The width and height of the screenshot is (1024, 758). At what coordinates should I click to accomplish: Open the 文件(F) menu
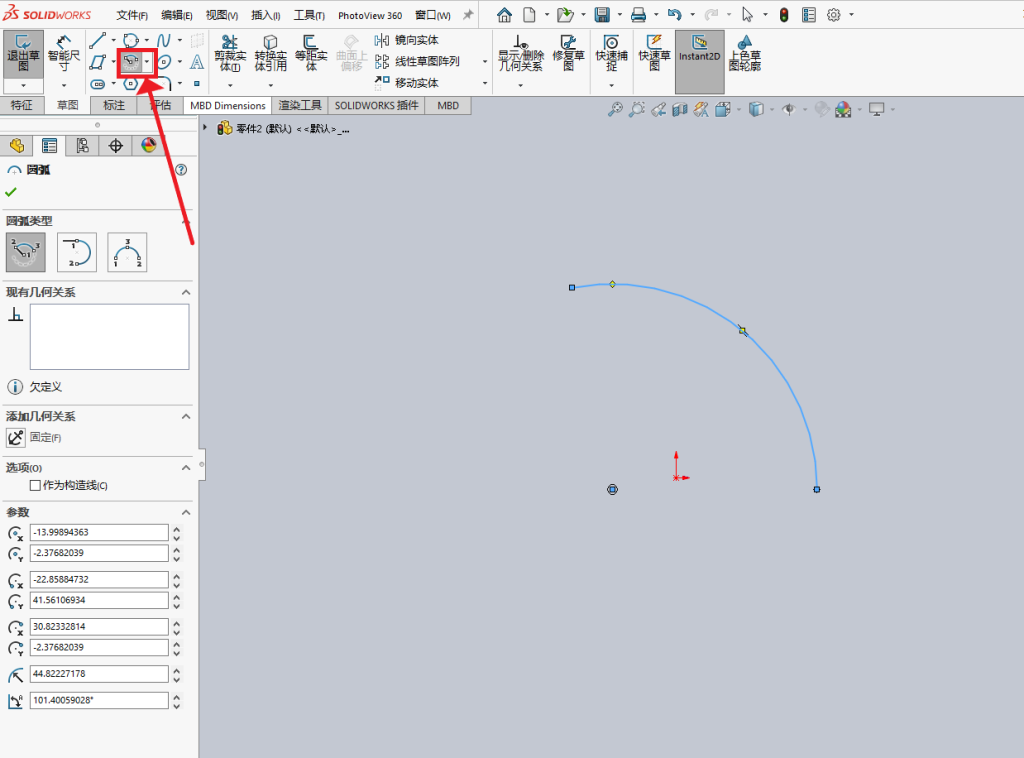(x=132, y=15)
